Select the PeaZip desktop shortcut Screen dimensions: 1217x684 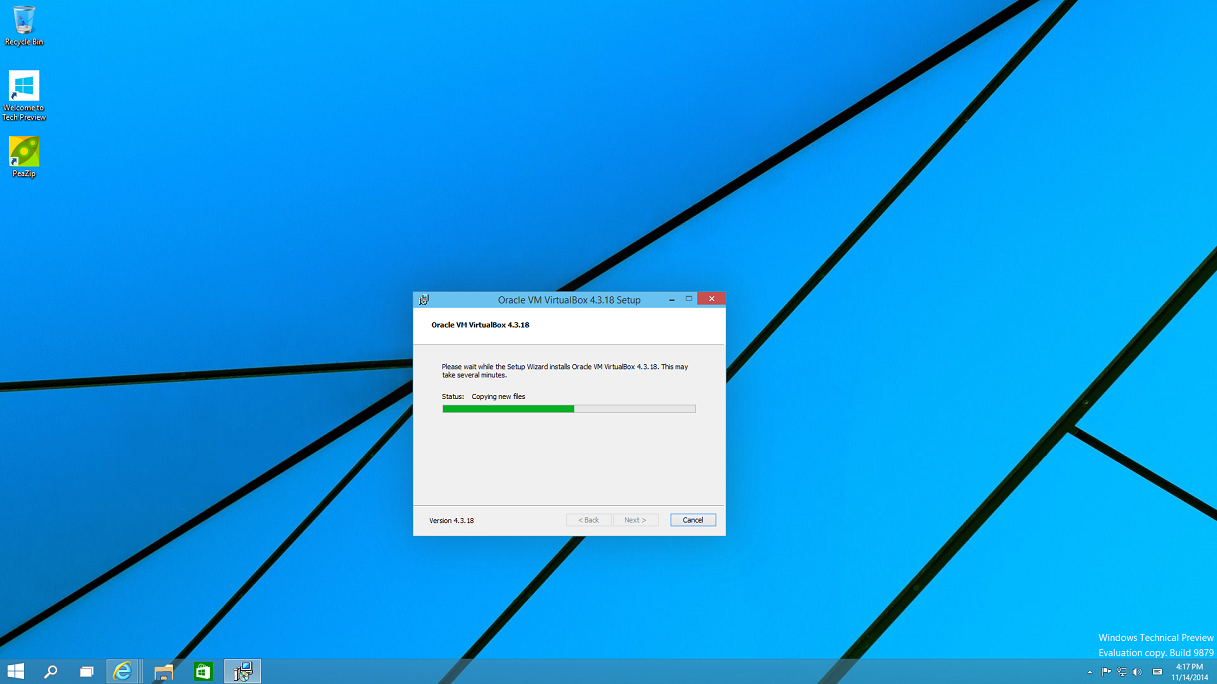pyautogui.click(x=24, y=156)
